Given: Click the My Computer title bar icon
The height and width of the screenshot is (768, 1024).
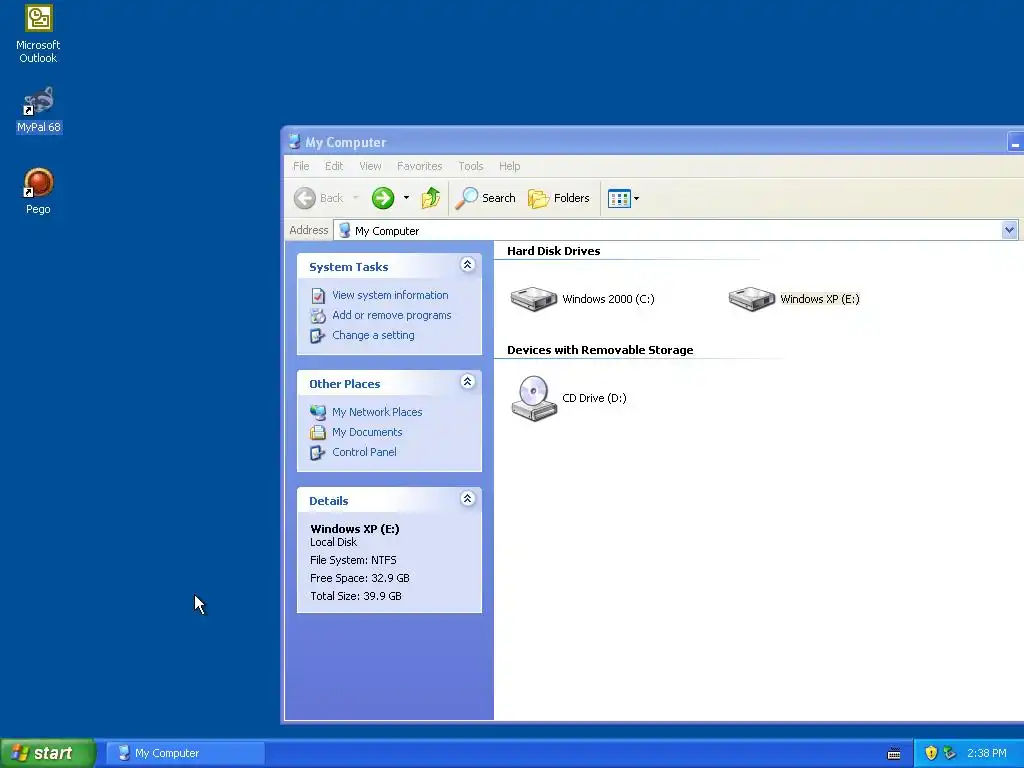Looking at the screenshot, I should [x=295, y=142].
